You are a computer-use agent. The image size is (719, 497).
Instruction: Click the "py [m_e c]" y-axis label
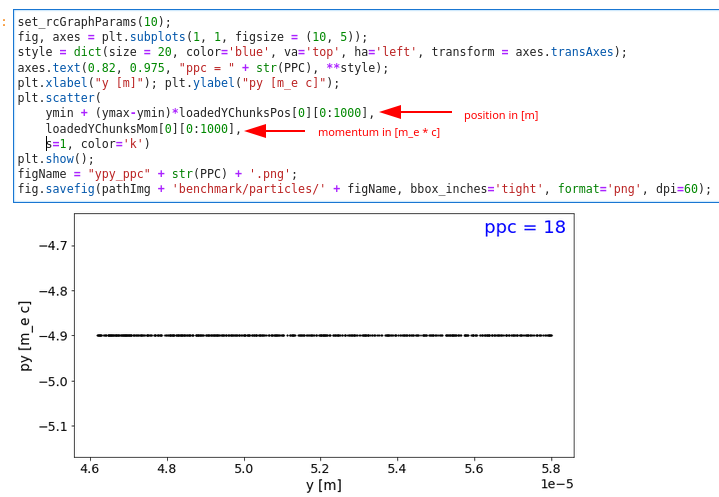(x=26, y=336)
